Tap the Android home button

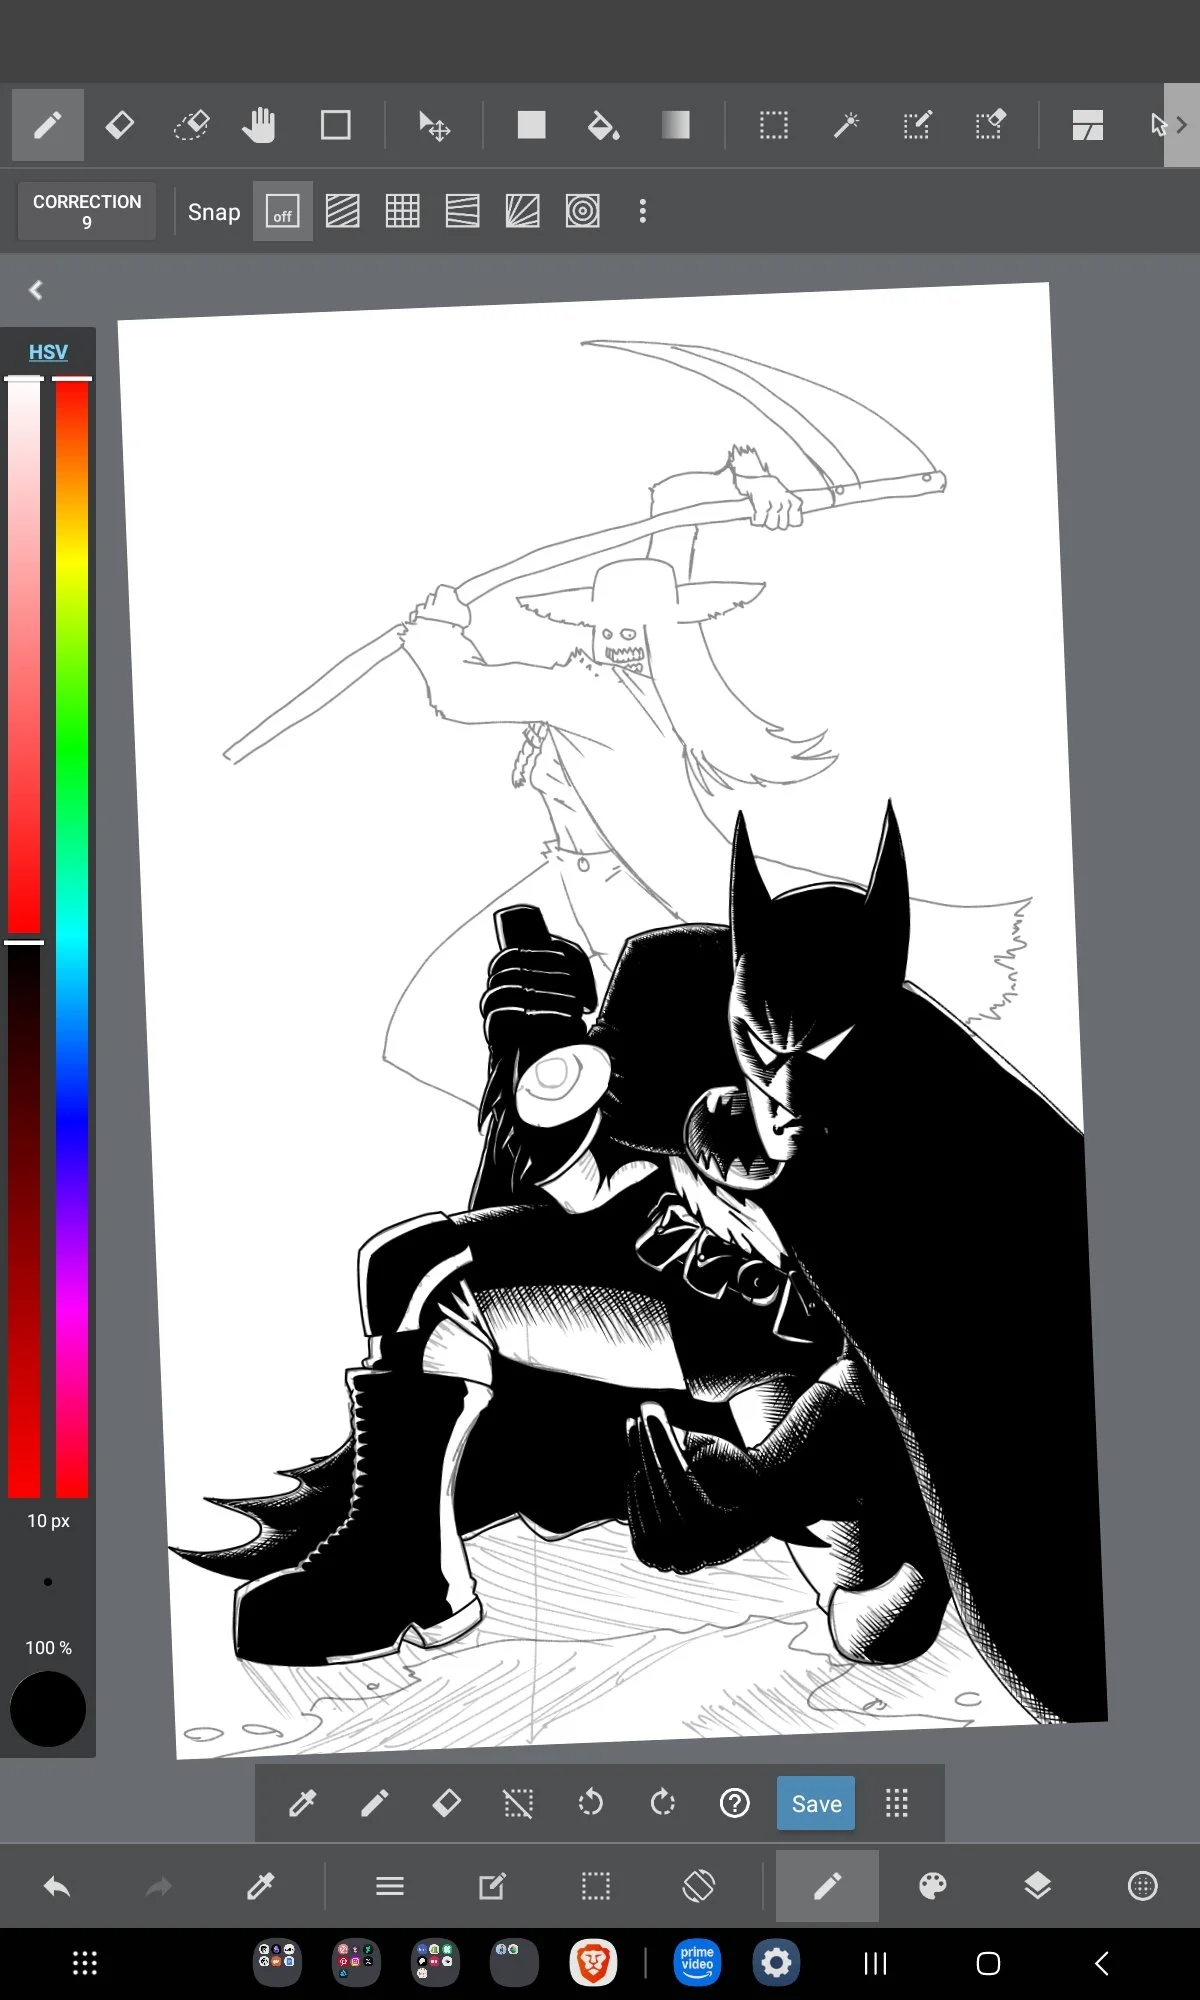click(x=988, y=1963)
